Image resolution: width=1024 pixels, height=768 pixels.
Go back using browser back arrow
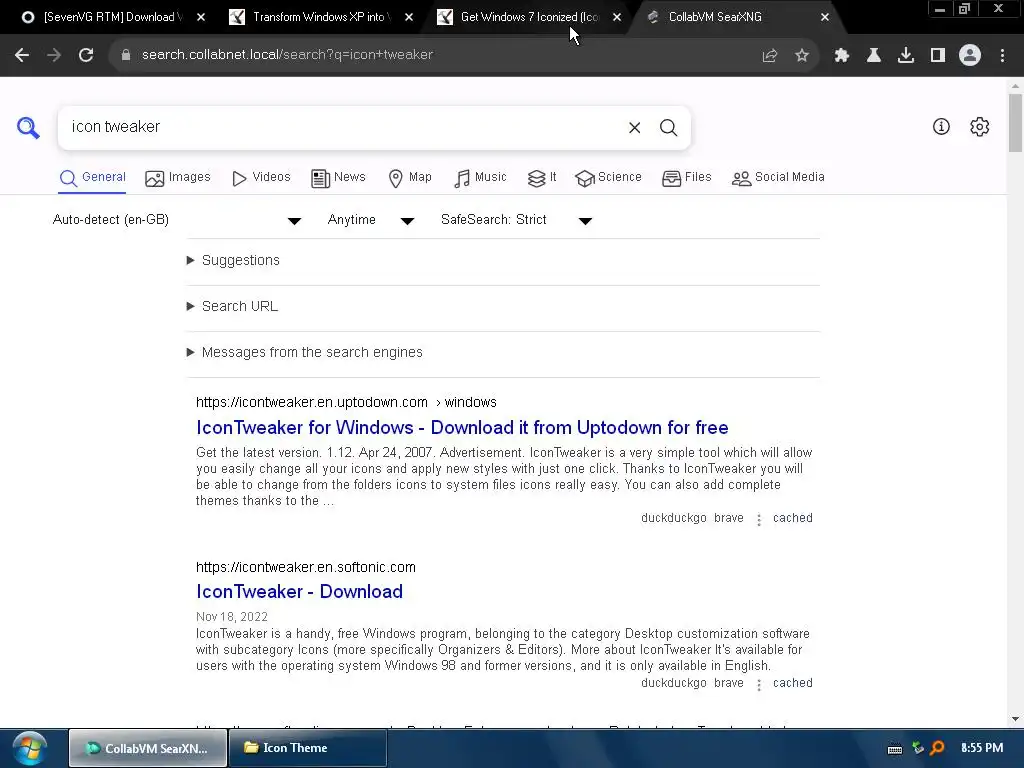coord(22,55)
